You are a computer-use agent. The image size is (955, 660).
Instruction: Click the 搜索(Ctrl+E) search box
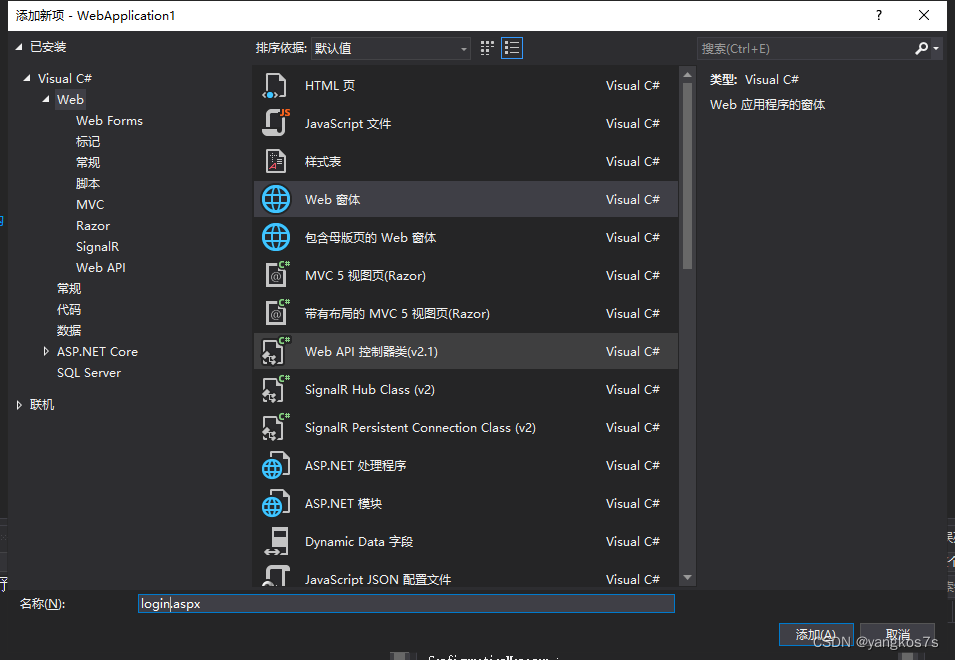(x=810, y=47)
